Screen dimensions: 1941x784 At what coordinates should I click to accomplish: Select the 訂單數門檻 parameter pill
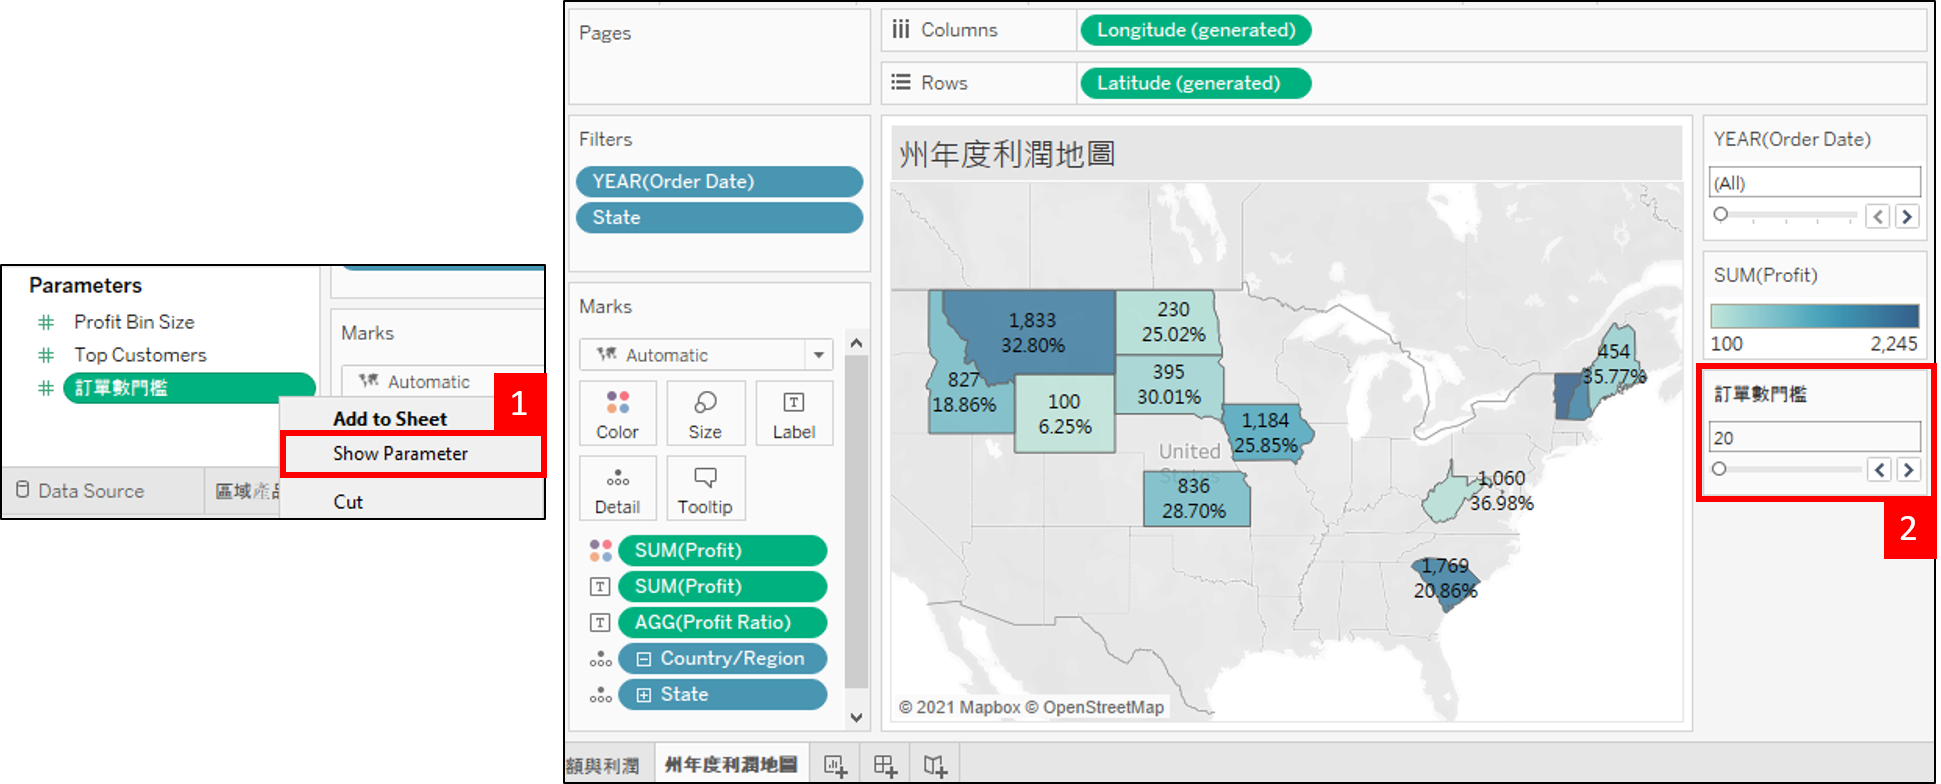coord(189,388)
